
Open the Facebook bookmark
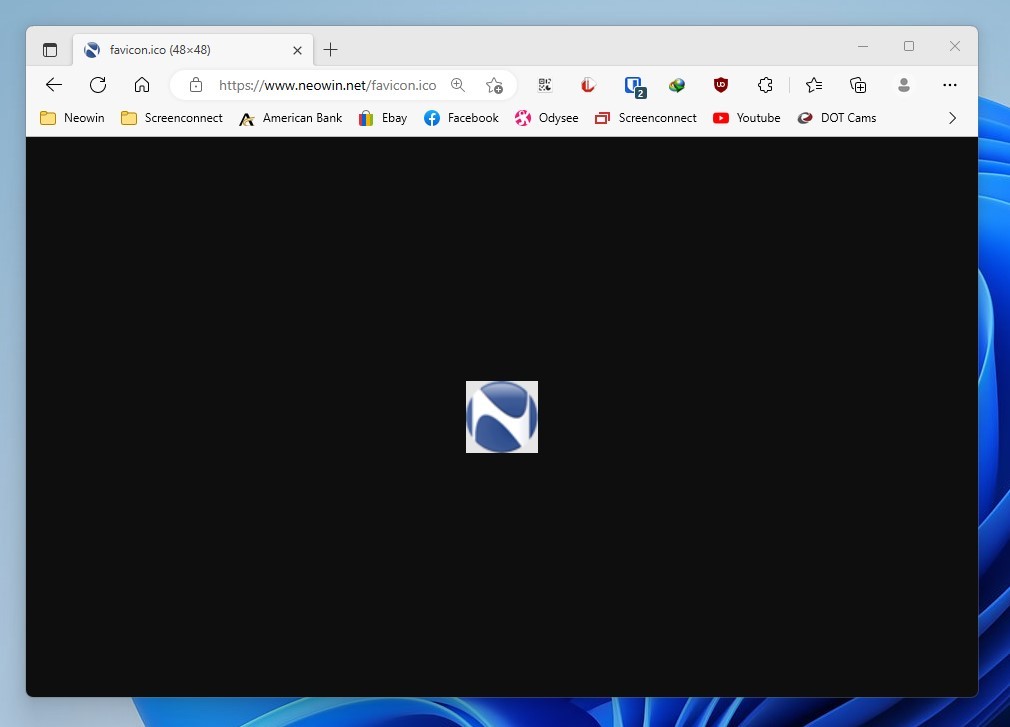(x=461, y=118)
